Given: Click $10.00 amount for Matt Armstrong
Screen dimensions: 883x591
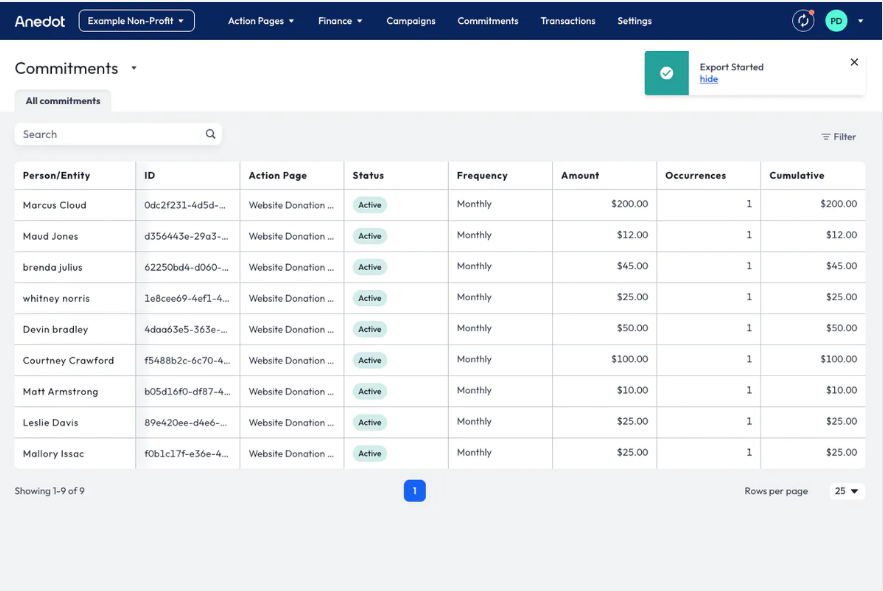Looking at the screenshot, I should coord(632,389).
